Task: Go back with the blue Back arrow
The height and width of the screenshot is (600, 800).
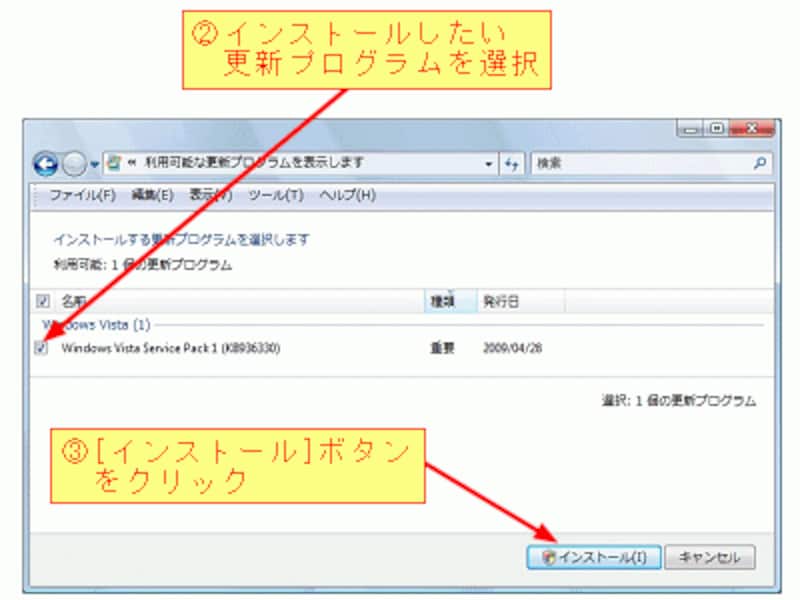Action: pyautogui.click(x=45, y=164)
